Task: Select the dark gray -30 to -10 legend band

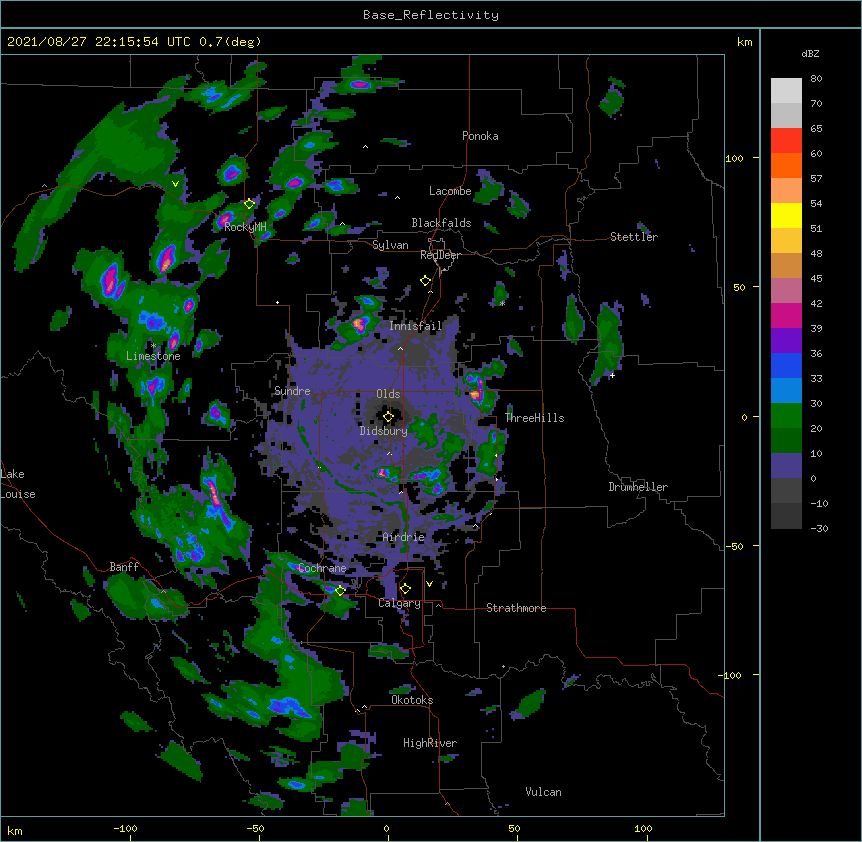Action: coord(786,516)
